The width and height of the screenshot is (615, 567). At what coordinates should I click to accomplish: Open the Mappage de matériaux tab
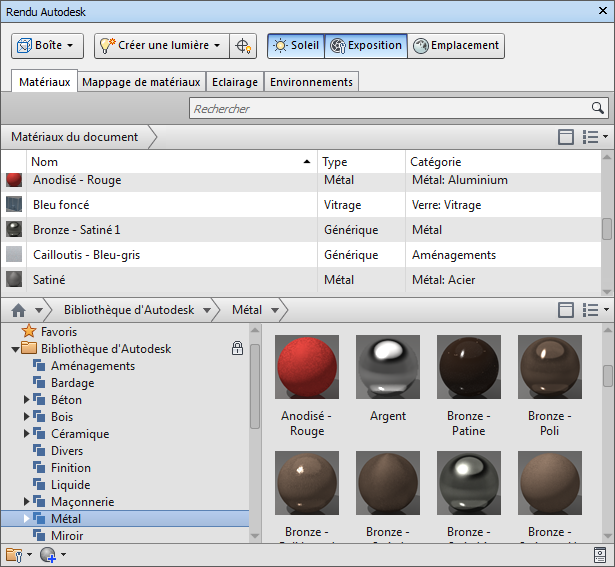(x=141, y=82)
